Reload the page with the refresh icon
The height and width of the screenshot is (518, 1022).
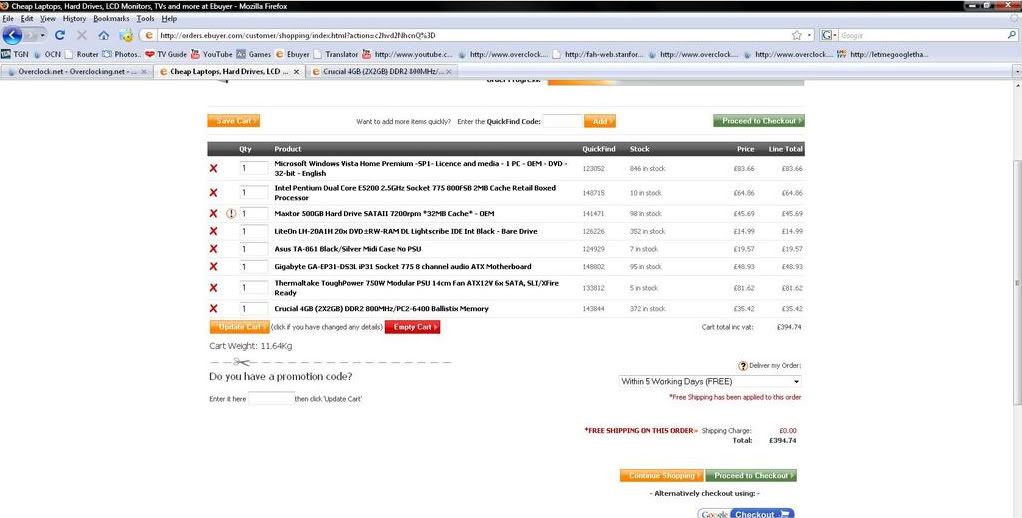[x=60, y=35]
